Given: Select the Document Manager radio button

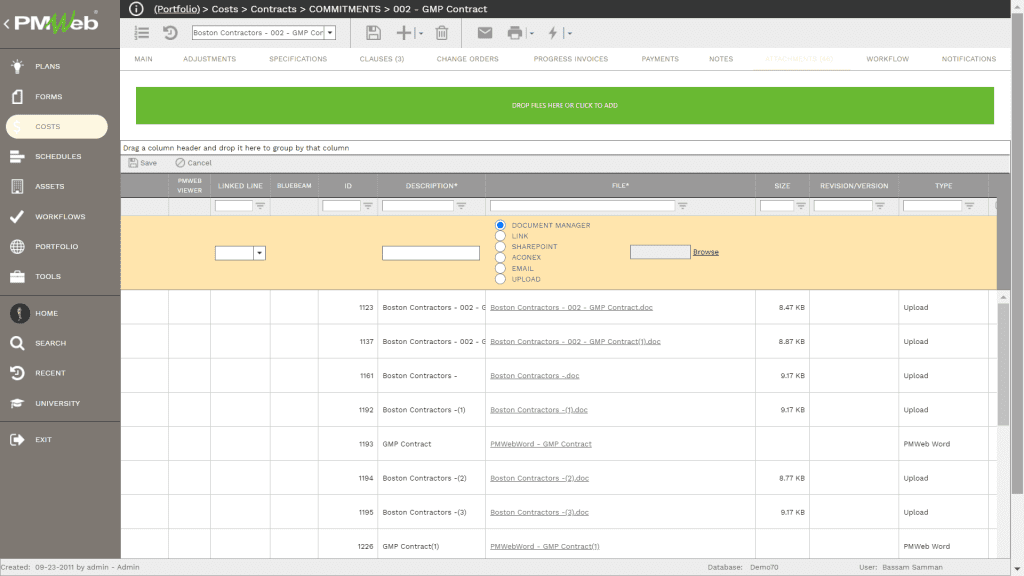Looking at the screenshot, I should [500, 225].
